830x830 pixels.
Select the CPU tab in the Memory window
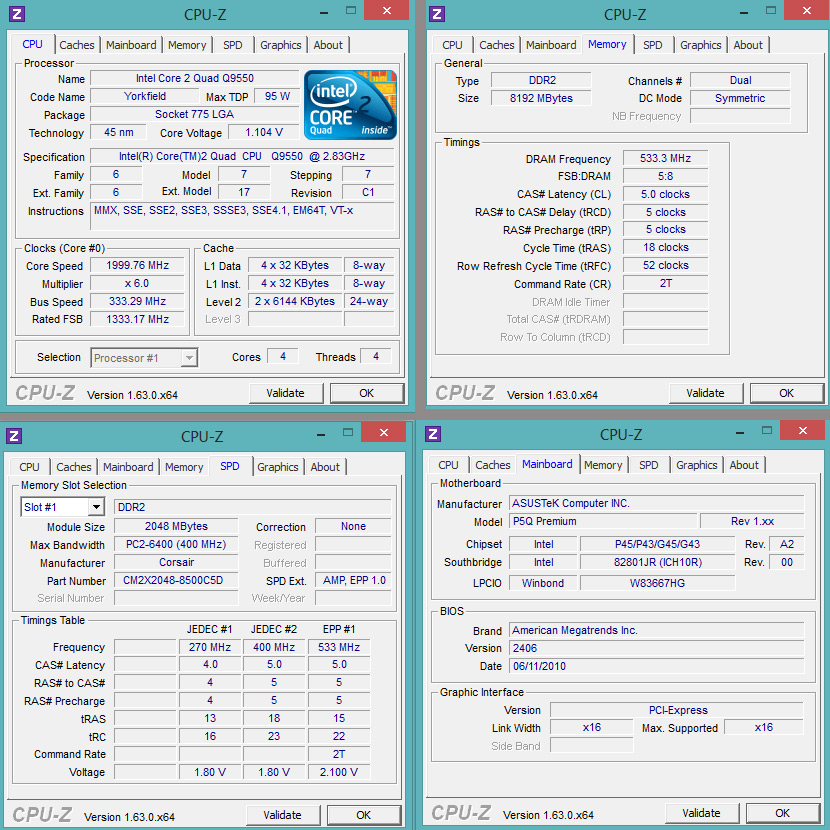coord(452,45)
